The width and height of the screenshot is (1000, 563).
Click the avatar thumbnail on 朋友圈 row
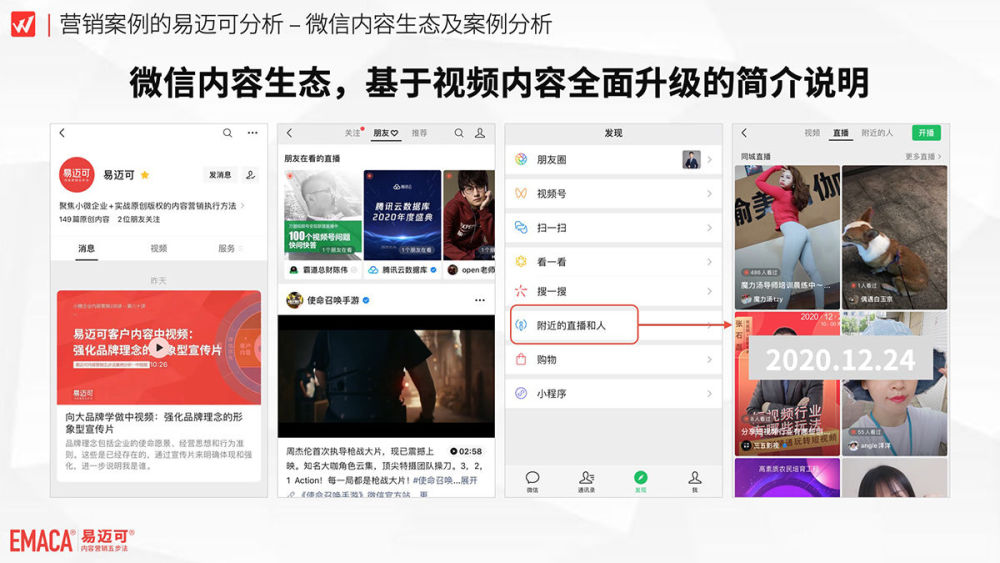[x=691, y=159]
